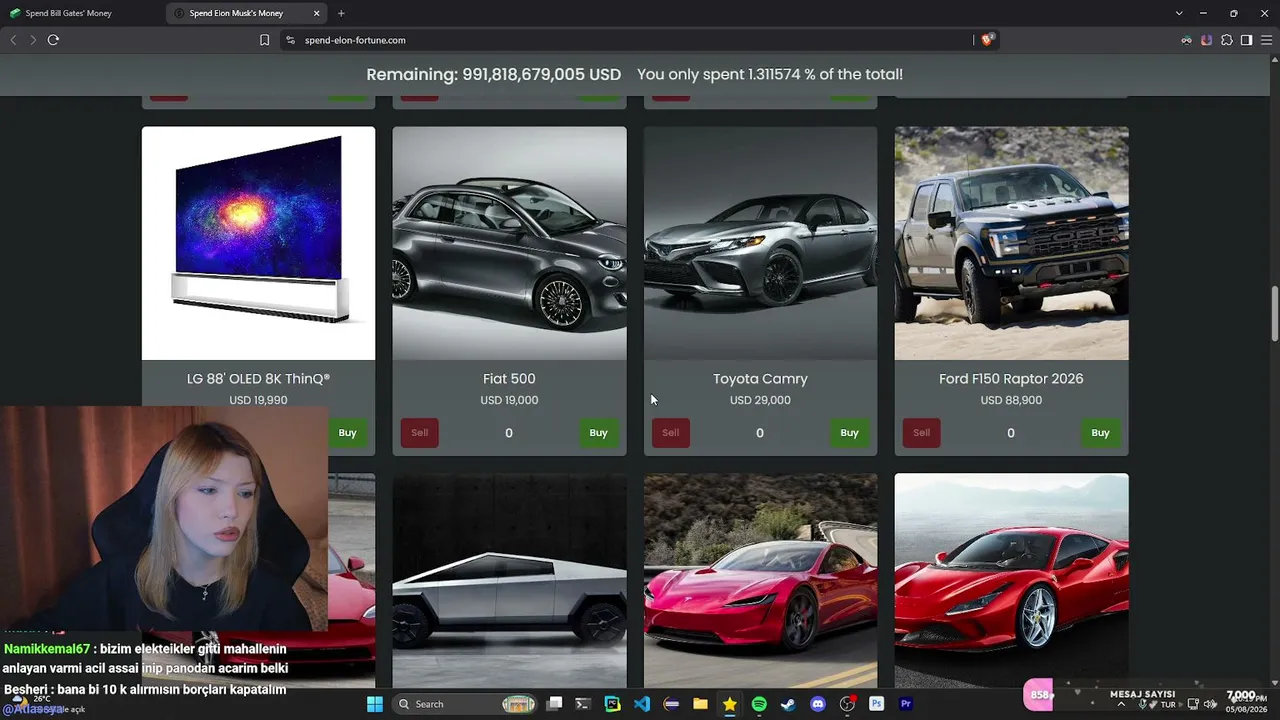Sell a Fiat 500
Viewport: 1280px width, 720px height.
pos(419,433)
